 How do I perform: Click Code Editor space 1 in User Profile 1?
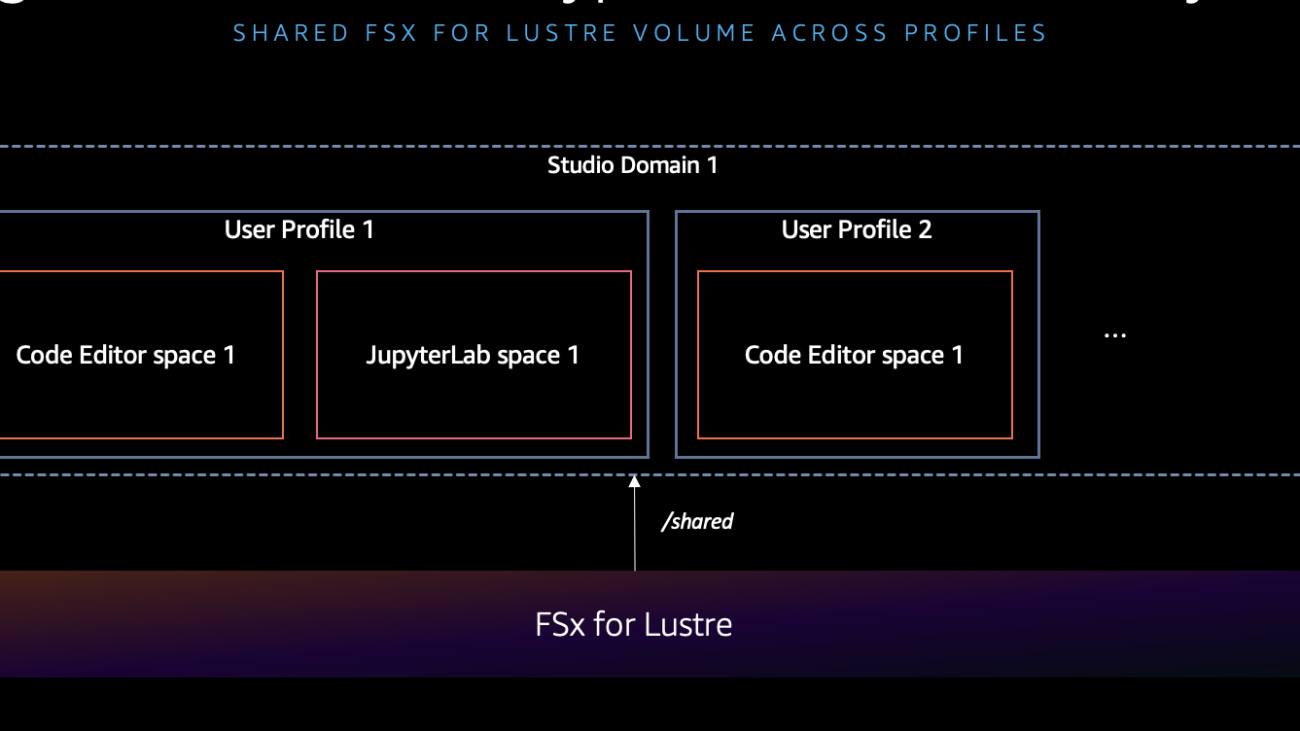pyautogui.click(x=141, y=355)
